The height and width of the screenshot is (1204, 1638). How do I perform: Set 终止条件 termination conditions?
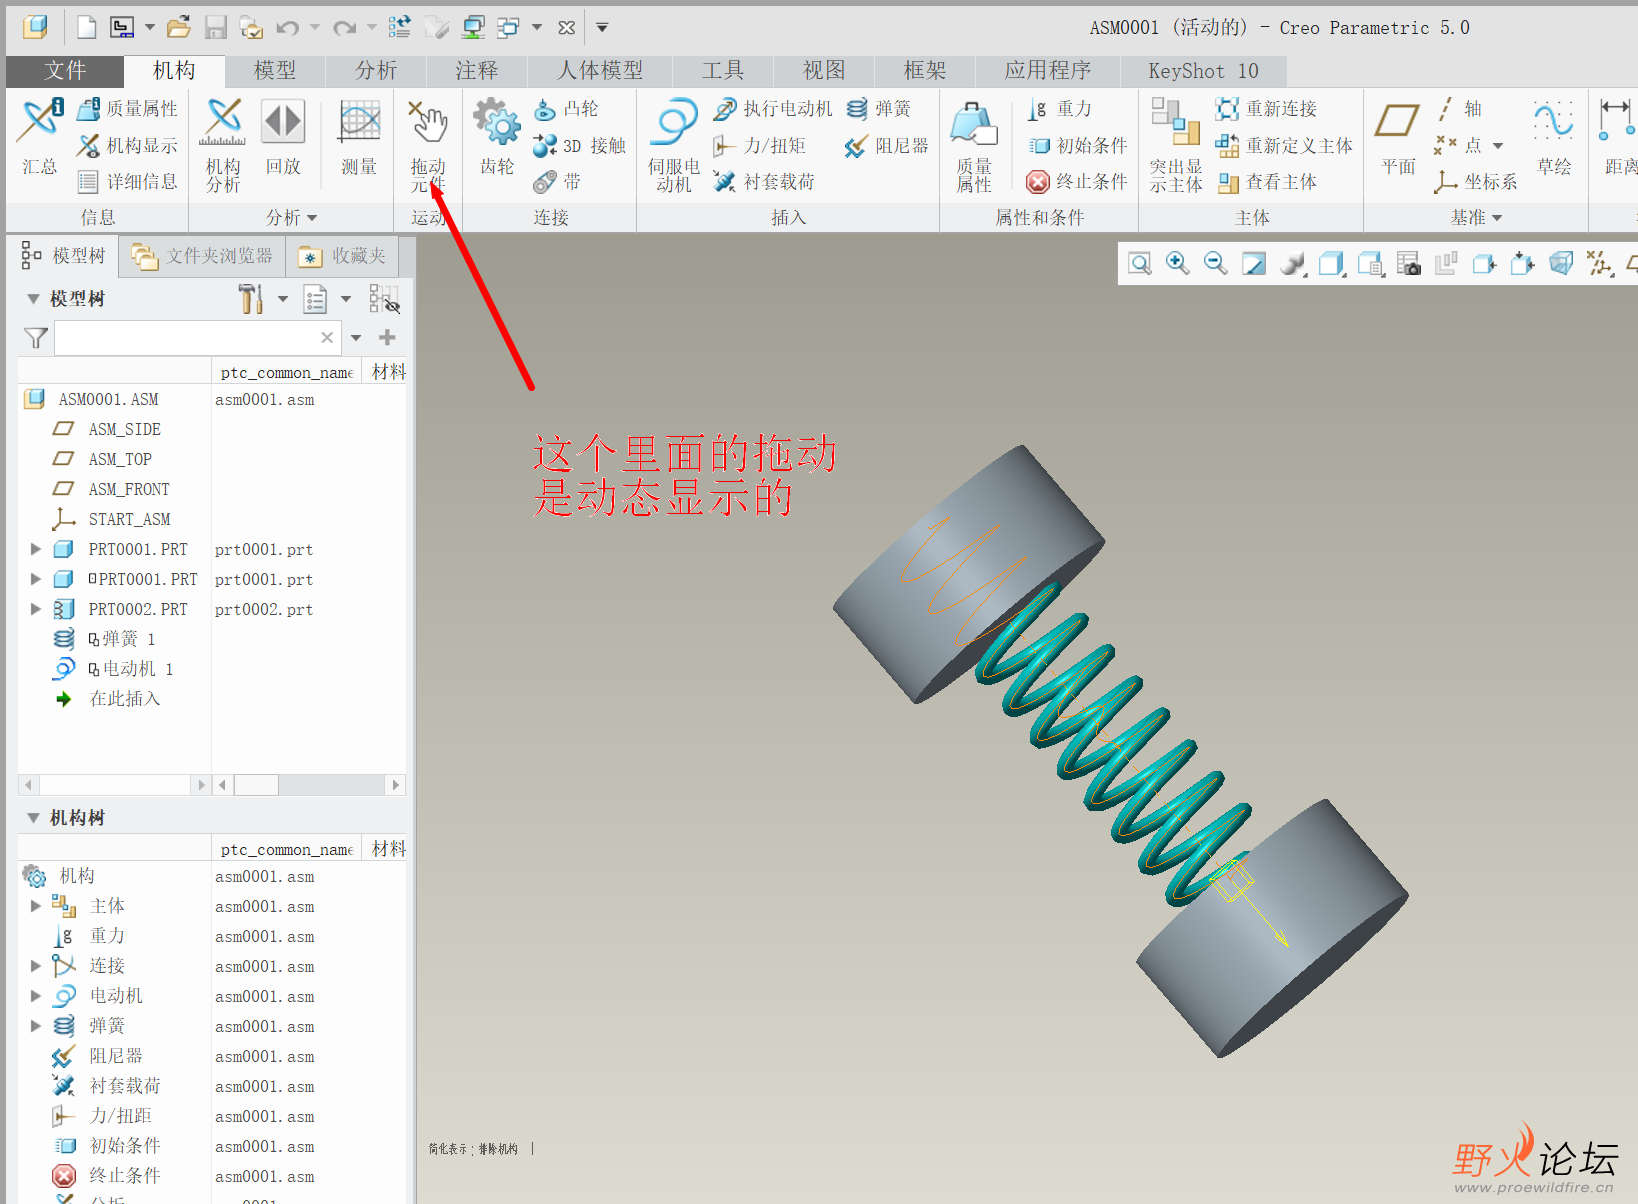(x=1078, y=181)
